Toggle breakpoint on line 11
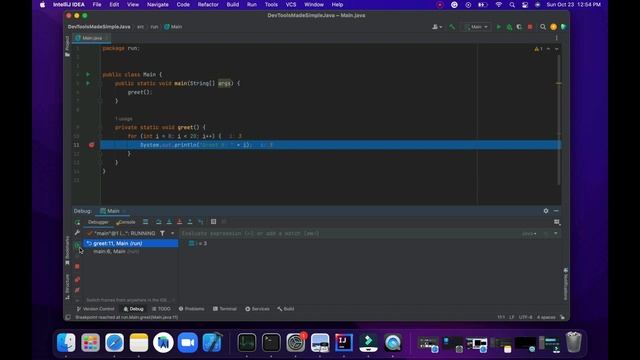 click(91, 145)
